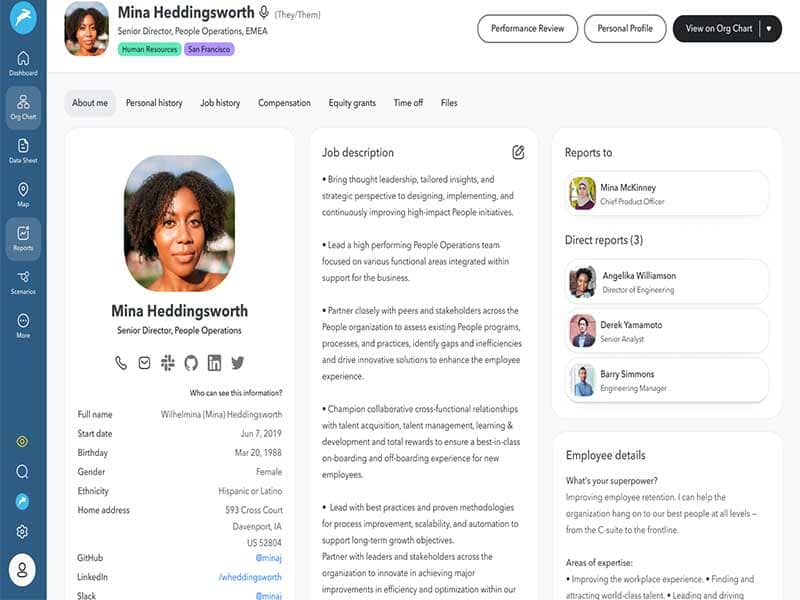Screen dimensions: 800x600
Task: Open the Data Sheet sidebar icon
Action: click(23, 151)
